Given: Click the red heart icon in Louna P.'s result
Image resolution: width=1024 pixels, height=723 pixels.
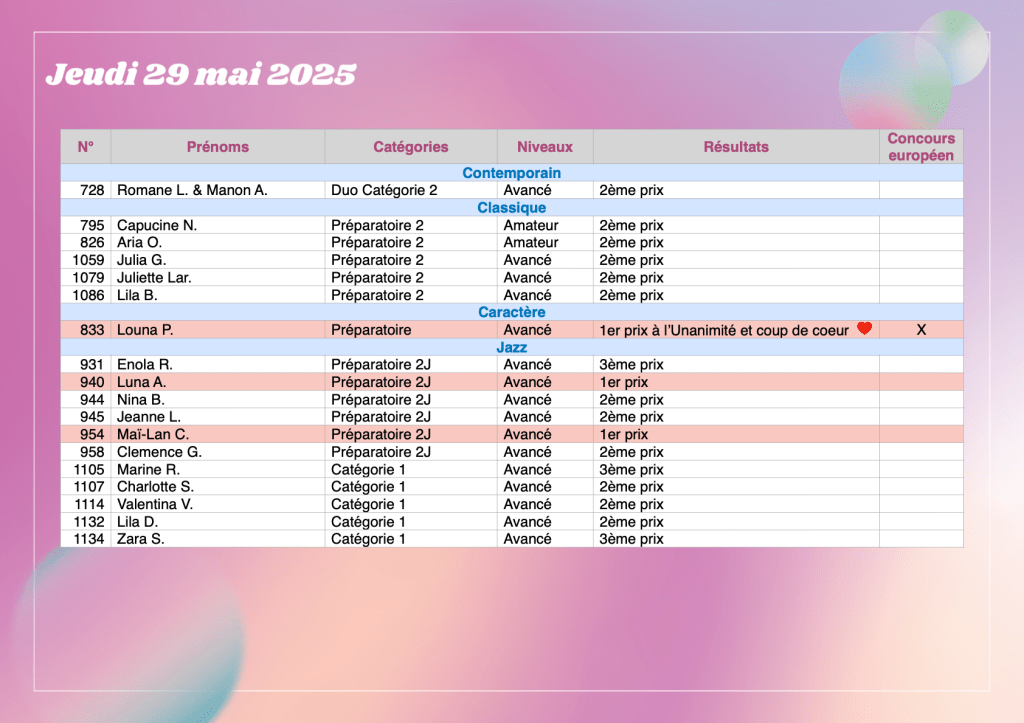Looking at the screenshot, I should [x=865, y=329].
